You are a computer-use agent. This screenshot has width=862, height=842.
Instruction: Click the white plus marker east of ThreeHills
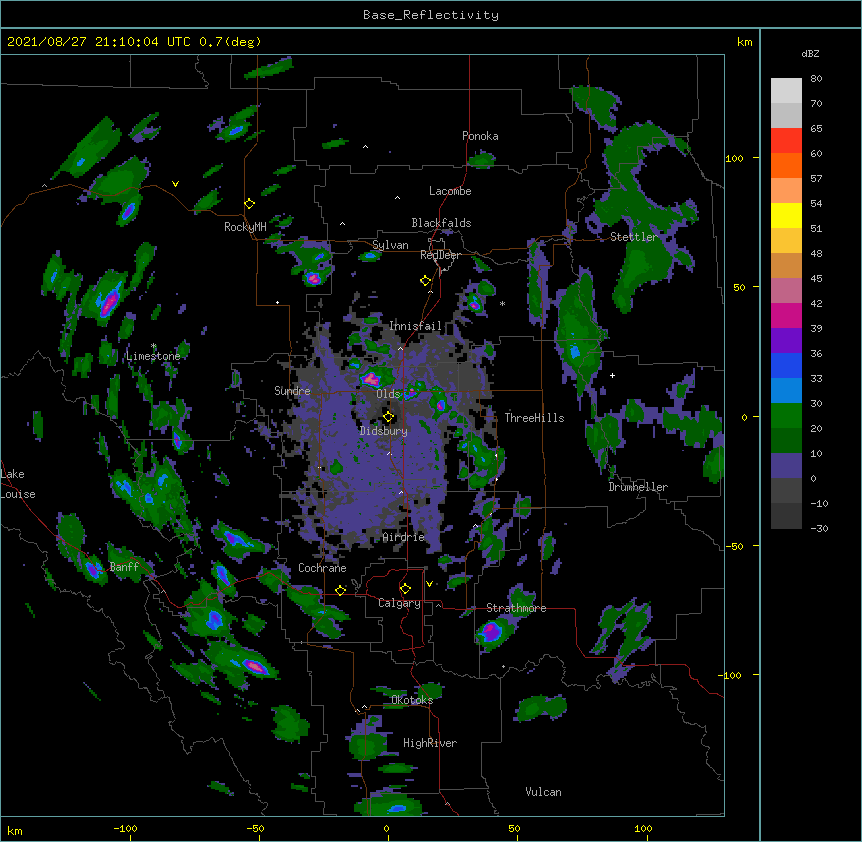[612, 375]
